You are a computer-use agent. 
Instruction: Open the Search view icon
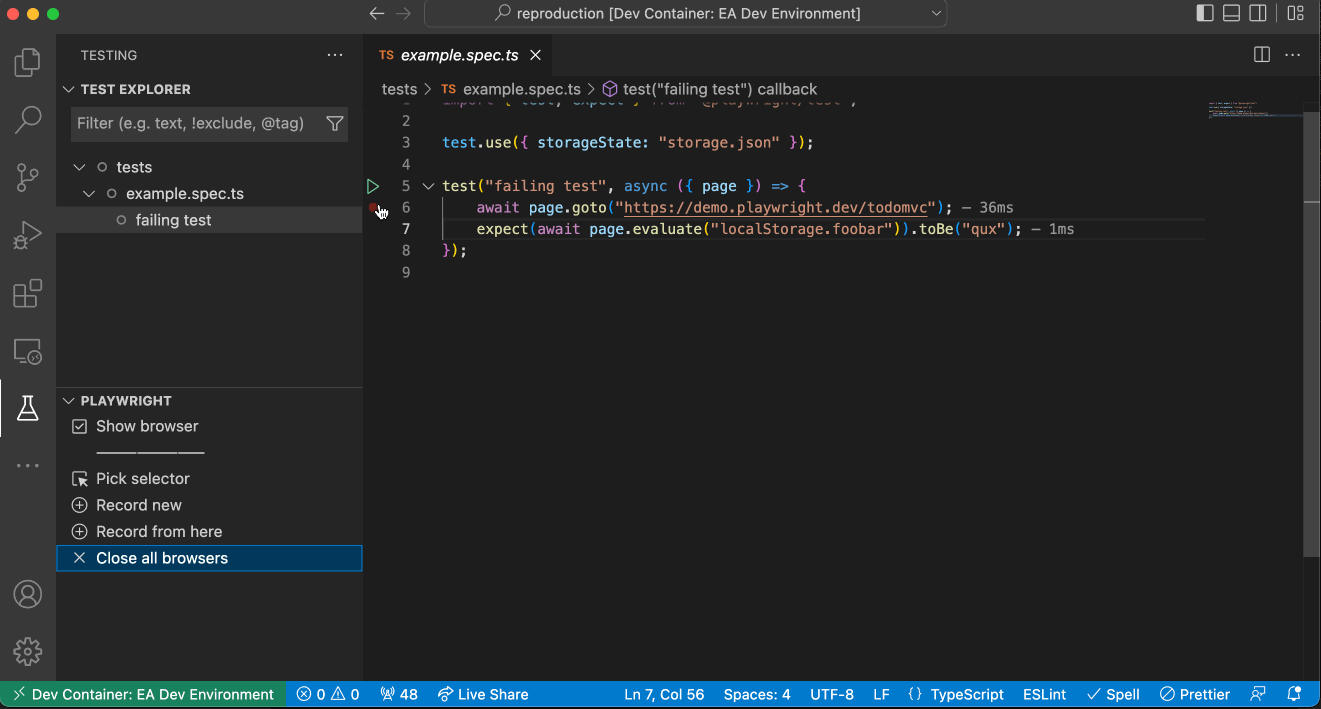point(28,121)
